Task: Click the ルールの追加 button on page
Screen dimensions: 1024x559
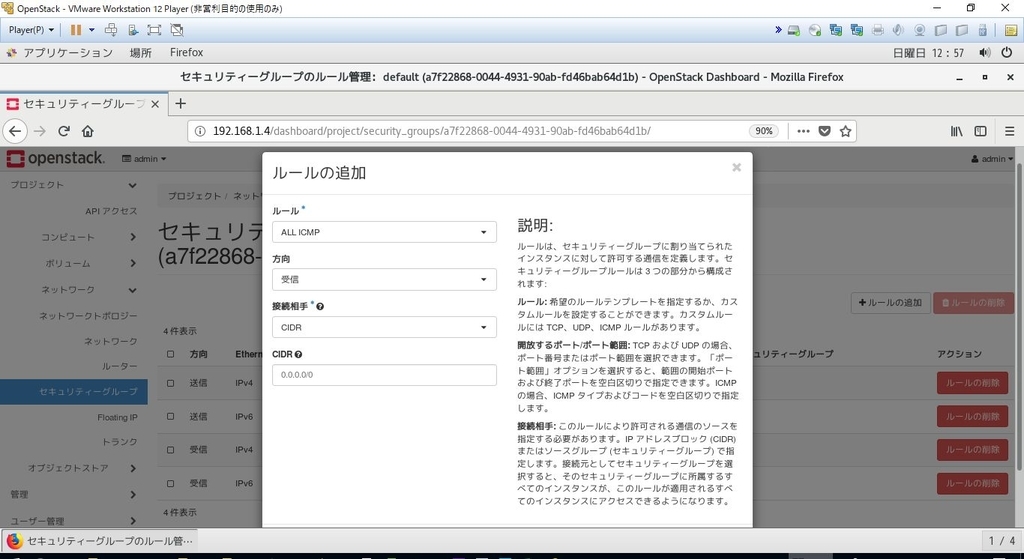Action: (x=890, y=302)
